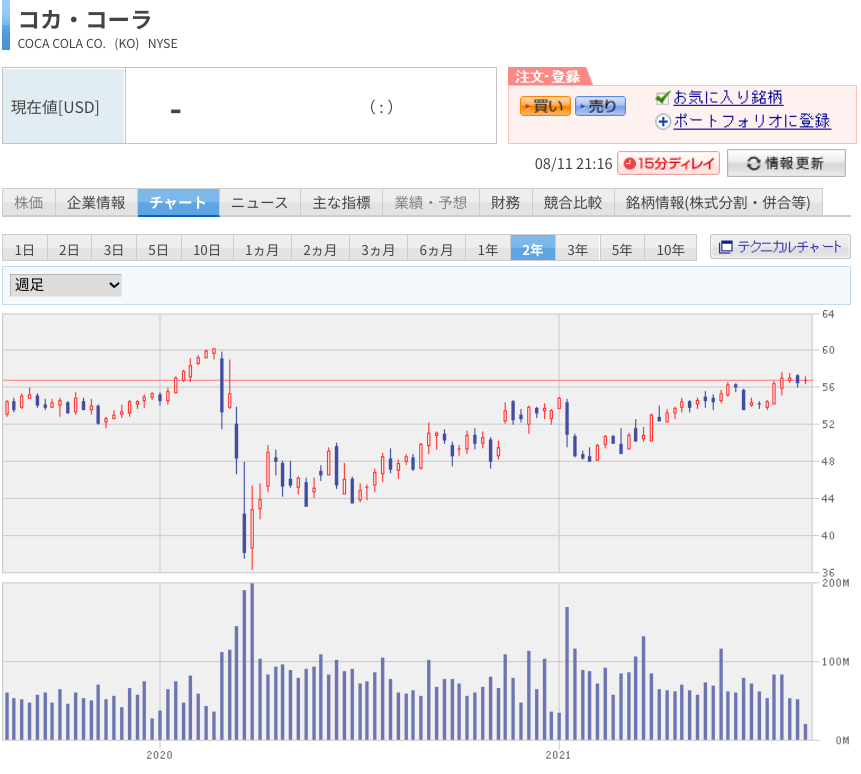
Task: Select the 1日 chart range
Action: [x=25, y=250]
